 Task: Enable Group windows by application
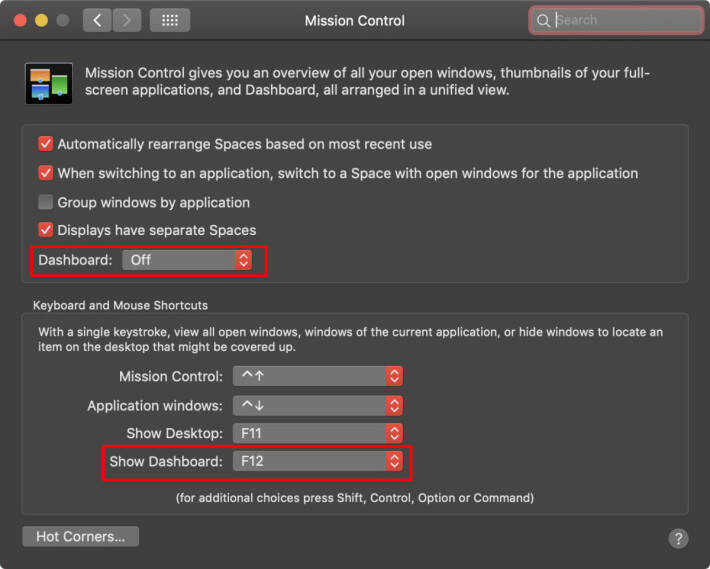tap(45, 202)
